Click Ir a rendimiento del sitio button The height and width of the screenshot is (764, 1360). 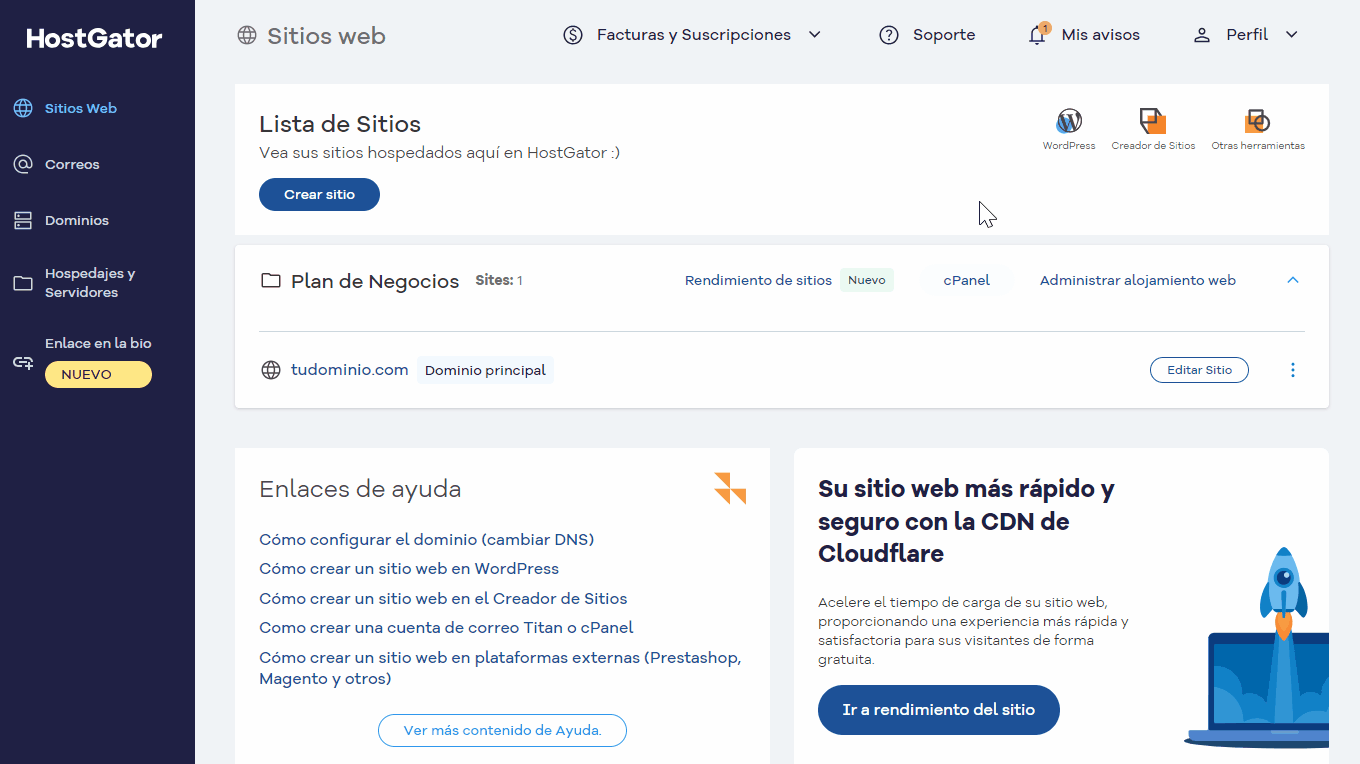click(x=938, y=710)
